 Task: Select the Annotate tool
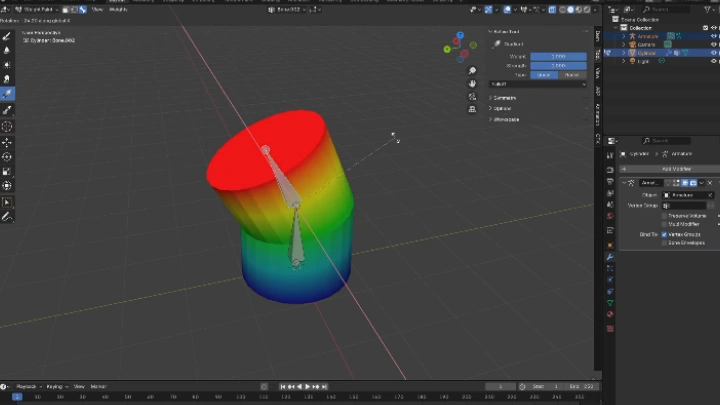[x=7, y=217]
